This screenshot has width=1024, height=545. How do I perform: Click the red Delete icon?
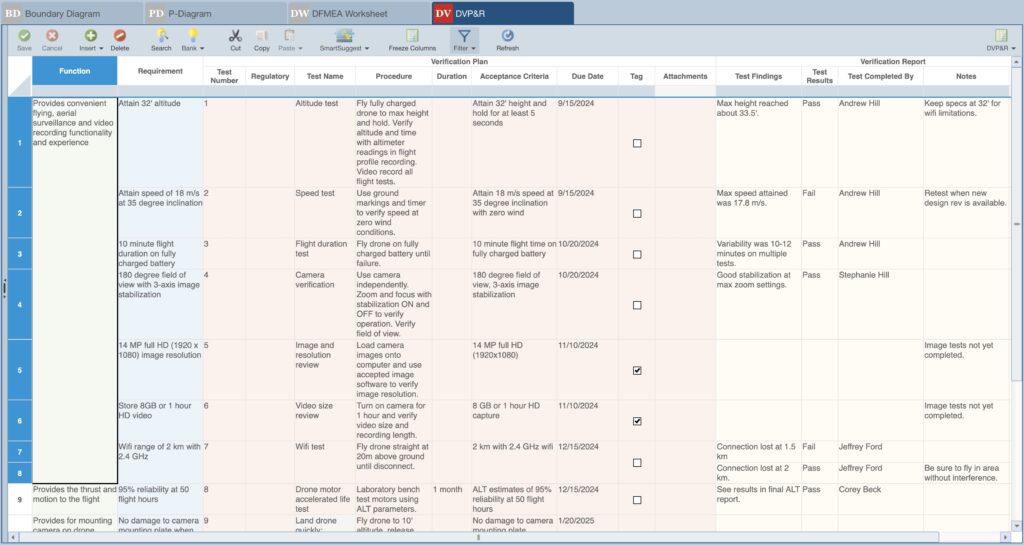point(120,36)
